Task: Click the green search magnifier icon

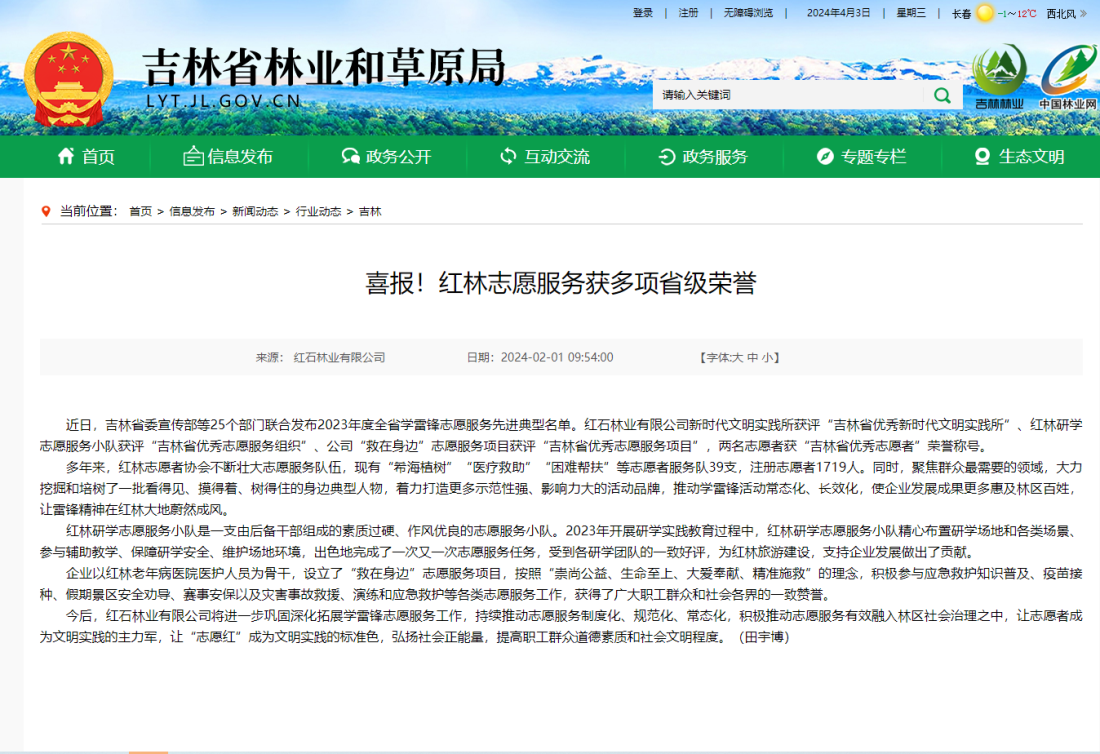Action: pos(942,95)
